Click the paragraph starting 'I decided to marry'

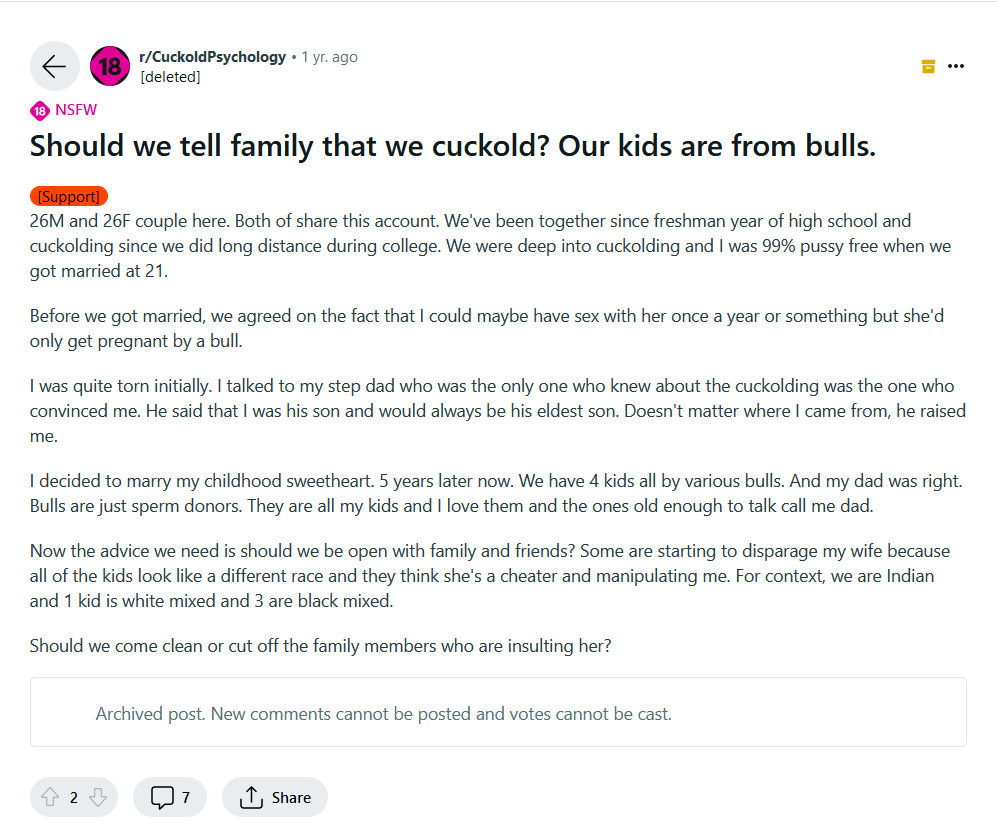click(x=495, y=493)
